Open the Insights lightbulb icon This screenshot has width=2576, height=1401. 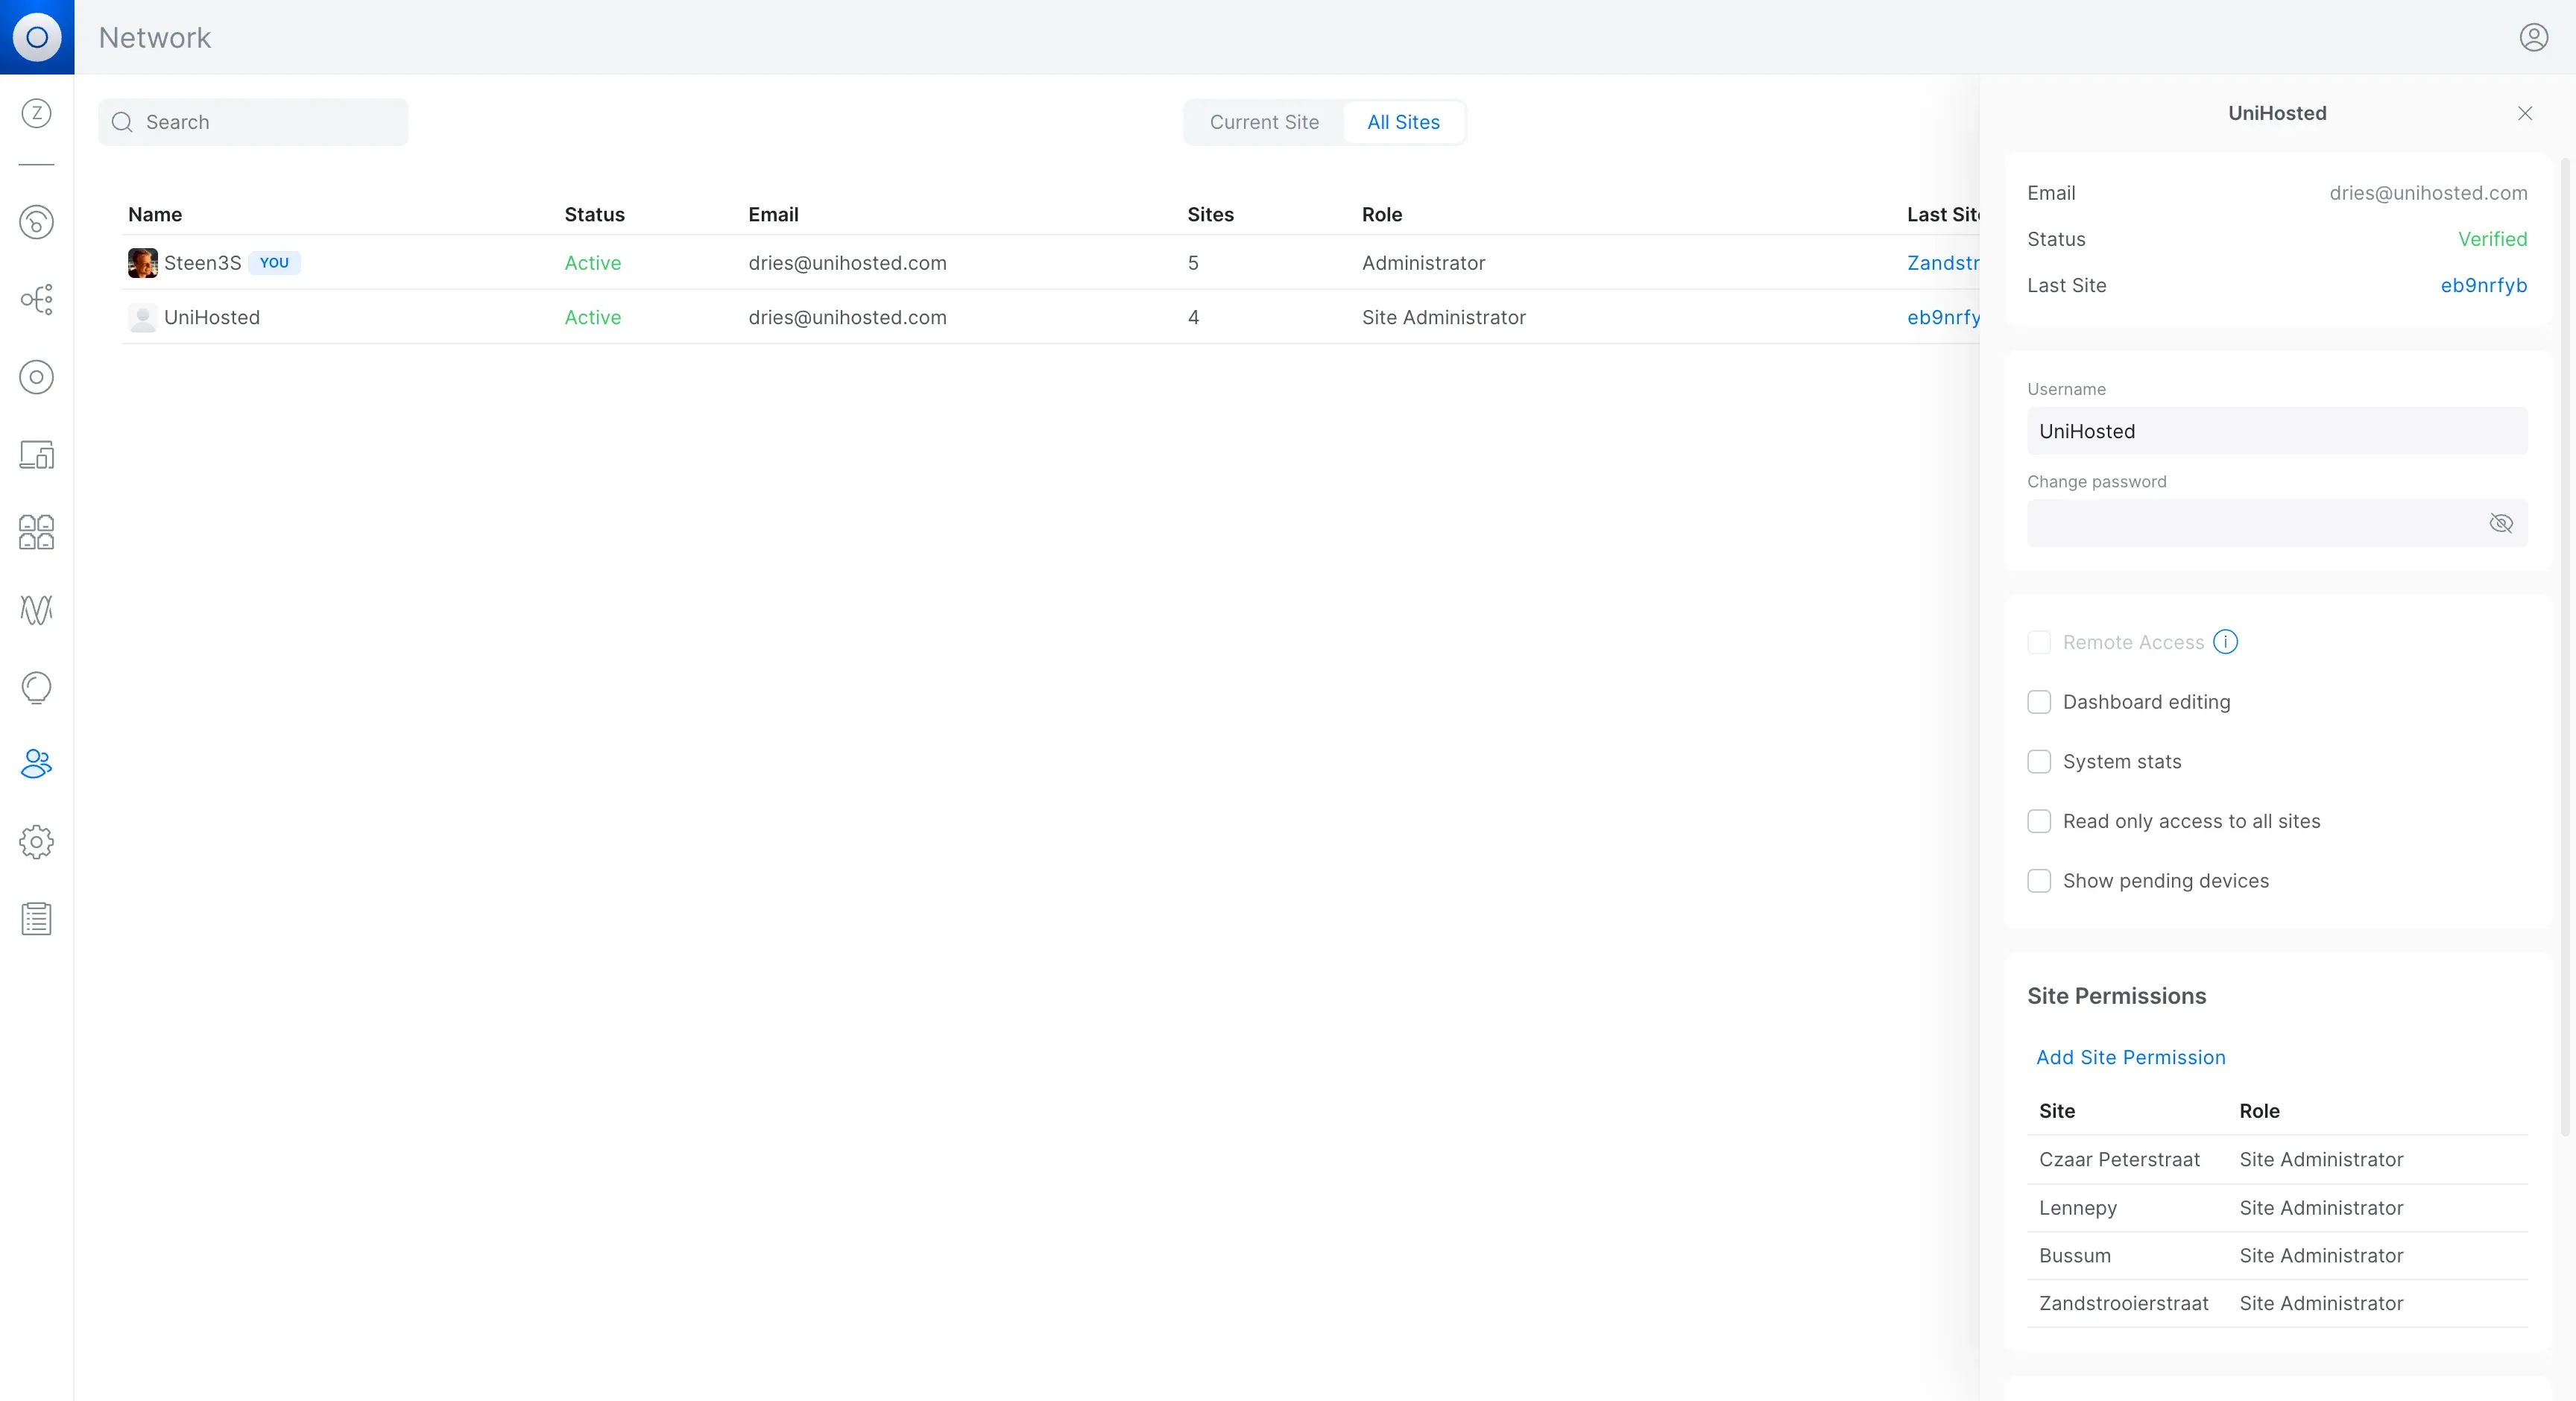(x=37, y=687)
